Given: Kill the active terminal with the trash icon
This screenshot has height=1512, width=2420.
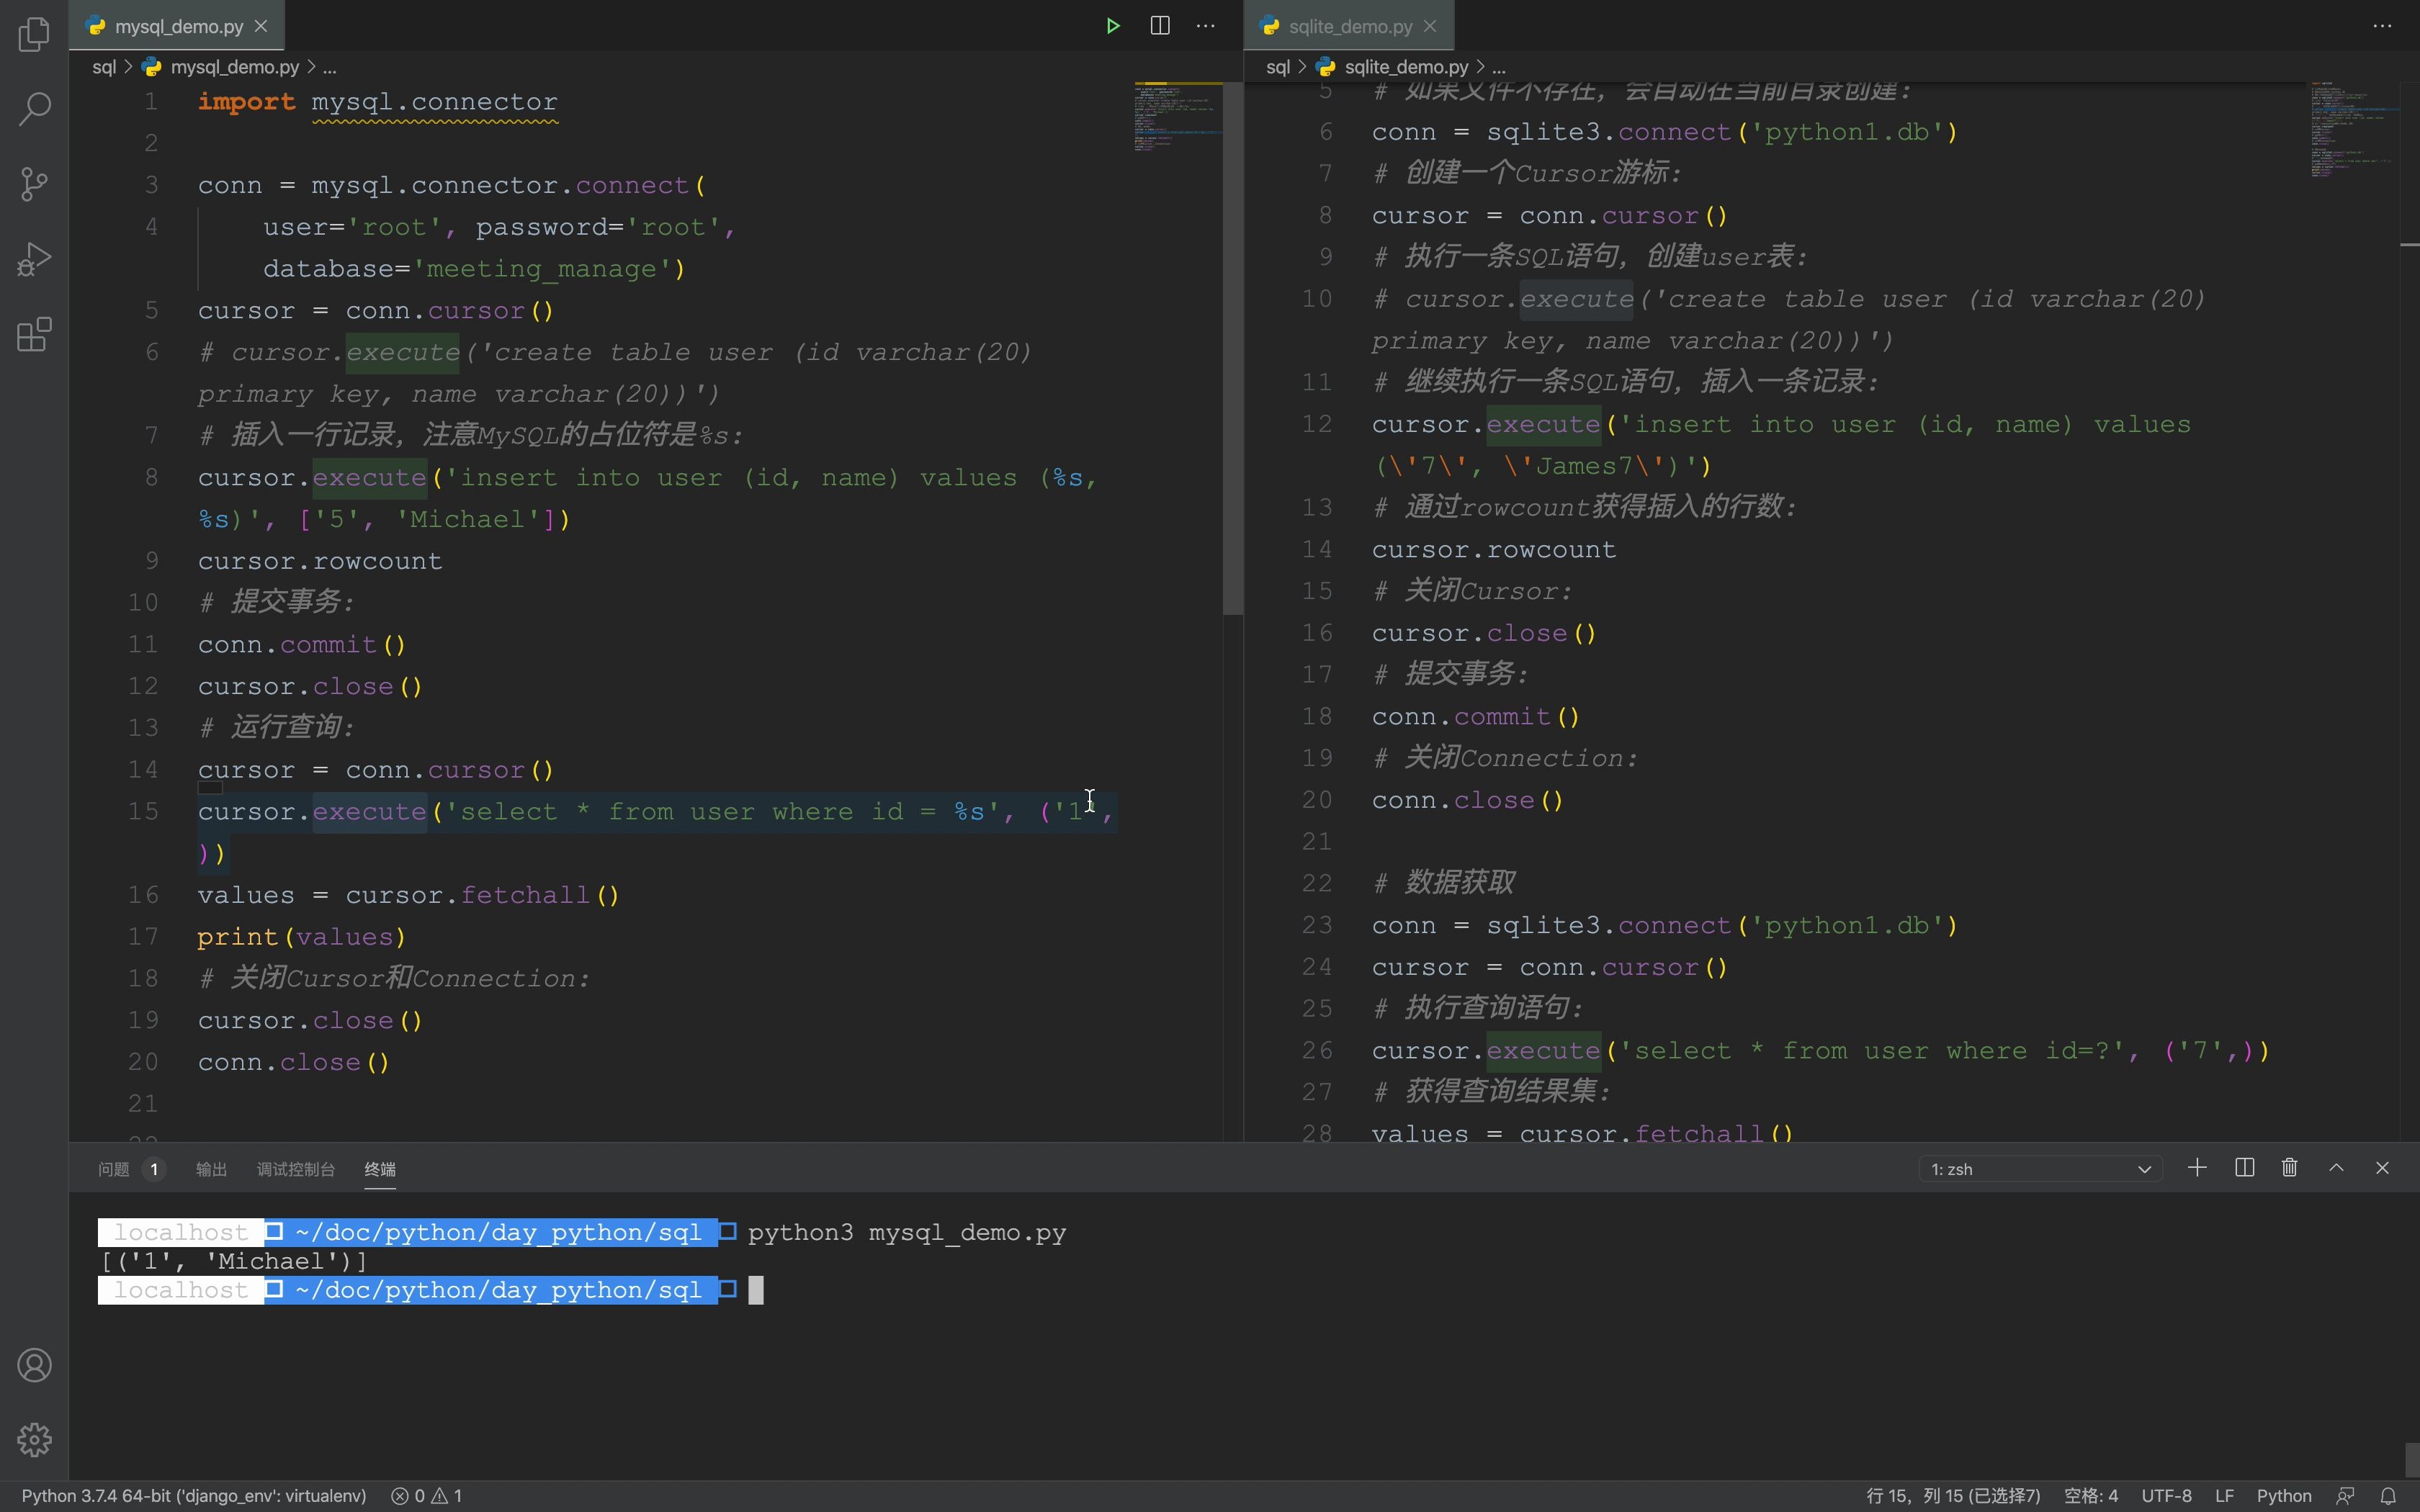Looking at the screenshot, I should 2289,1167.
